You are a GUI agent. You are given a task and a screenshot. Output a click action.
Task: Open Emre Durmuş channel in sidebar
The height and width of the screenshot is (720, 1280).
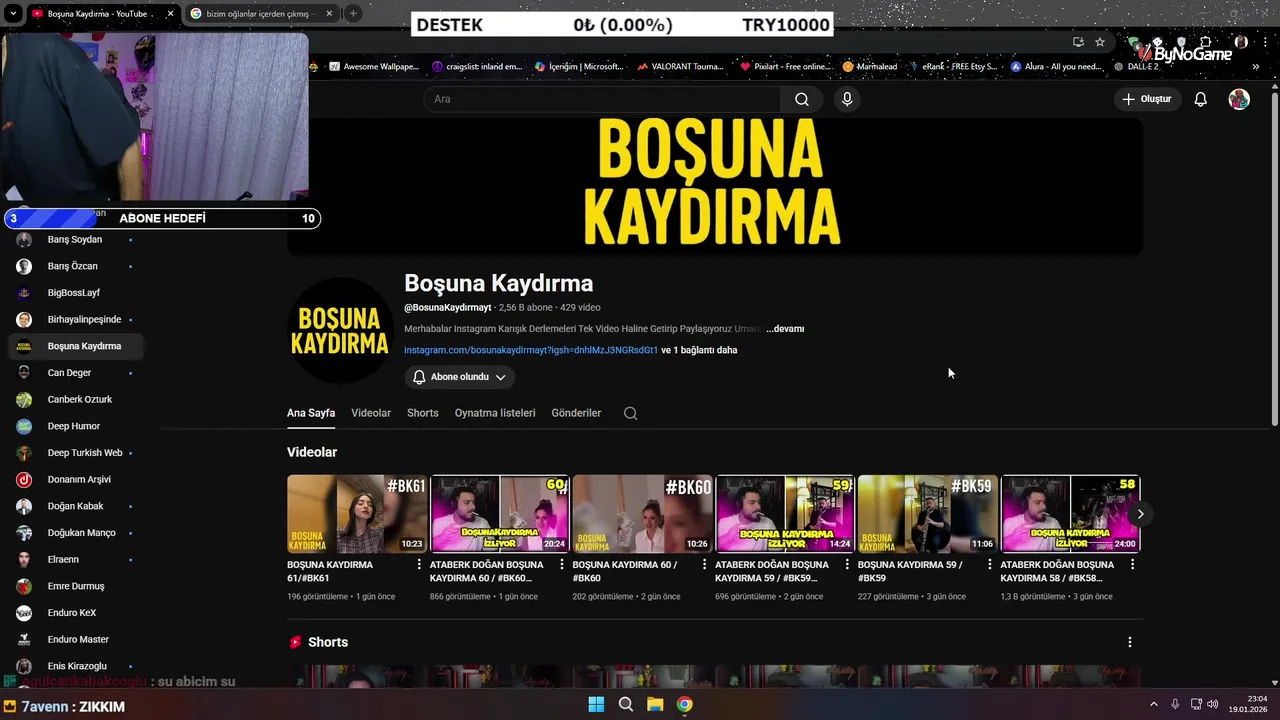pyautogui.click(x=76, y=586)
